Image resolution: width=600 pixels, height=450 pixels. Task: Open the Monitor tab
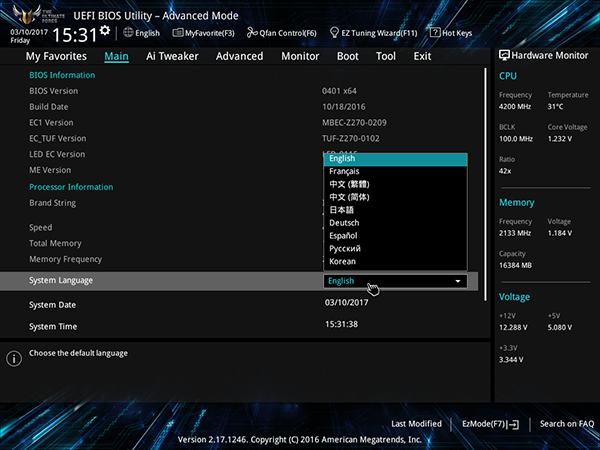tap(300, 56)
